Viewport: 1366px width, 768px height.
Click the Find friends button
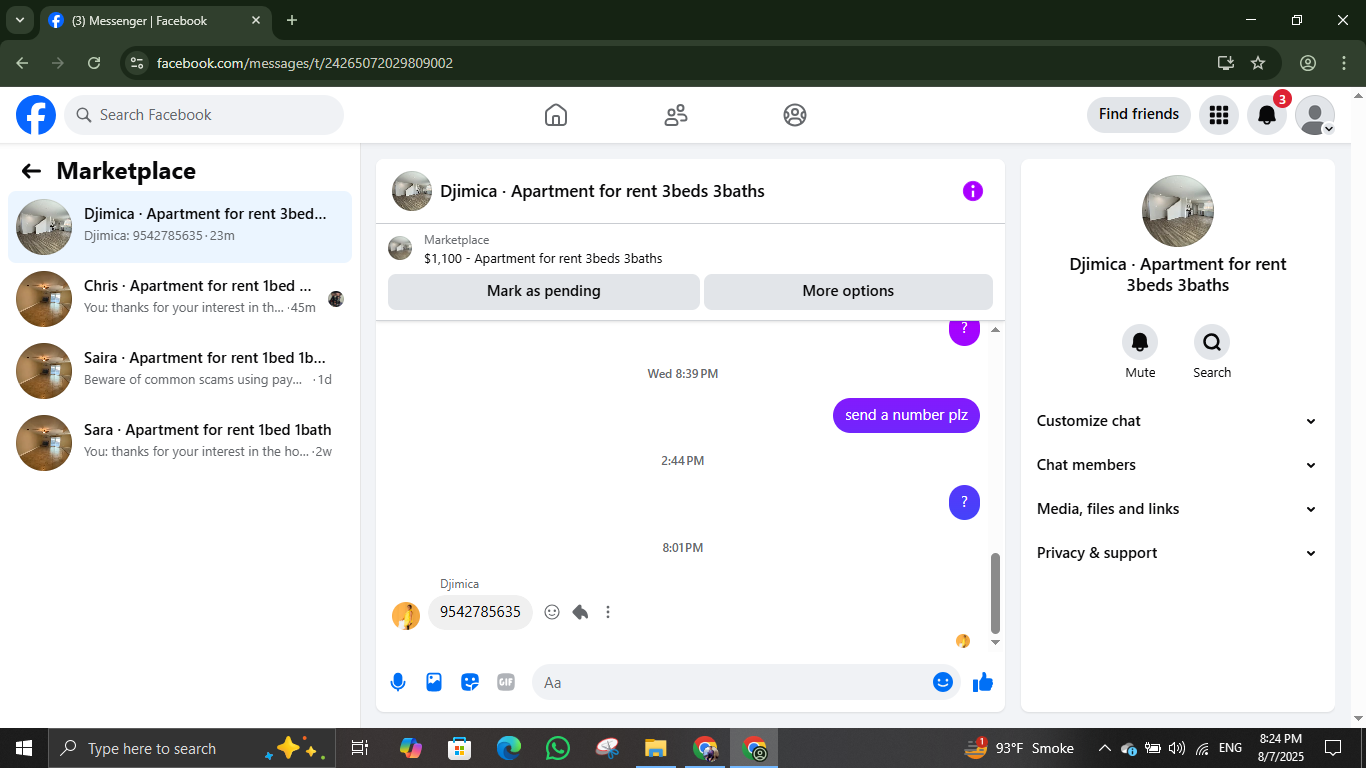click(1139, 115)
